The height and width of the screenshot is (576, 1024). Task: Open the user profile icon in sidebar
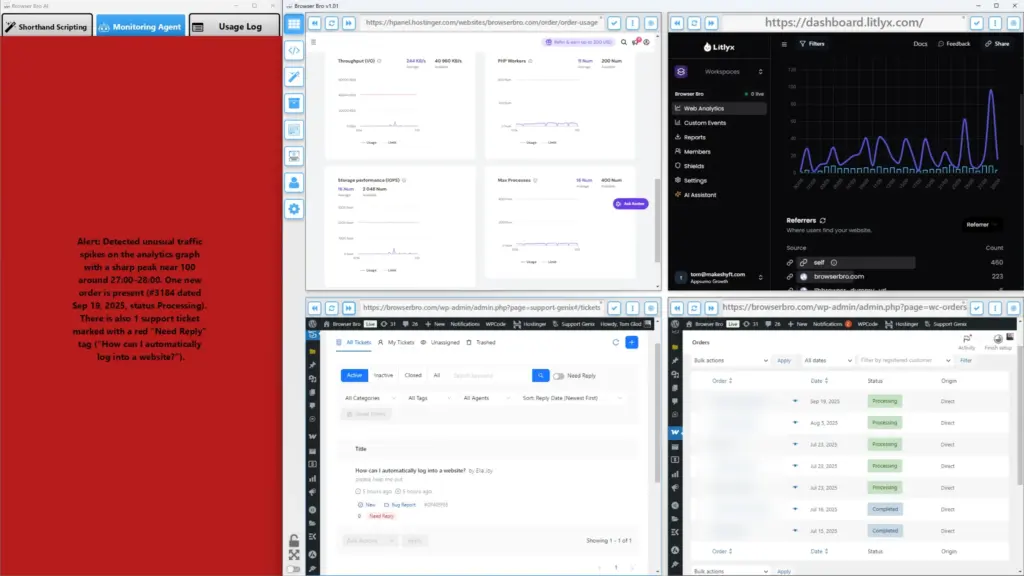tap(294, 182)
